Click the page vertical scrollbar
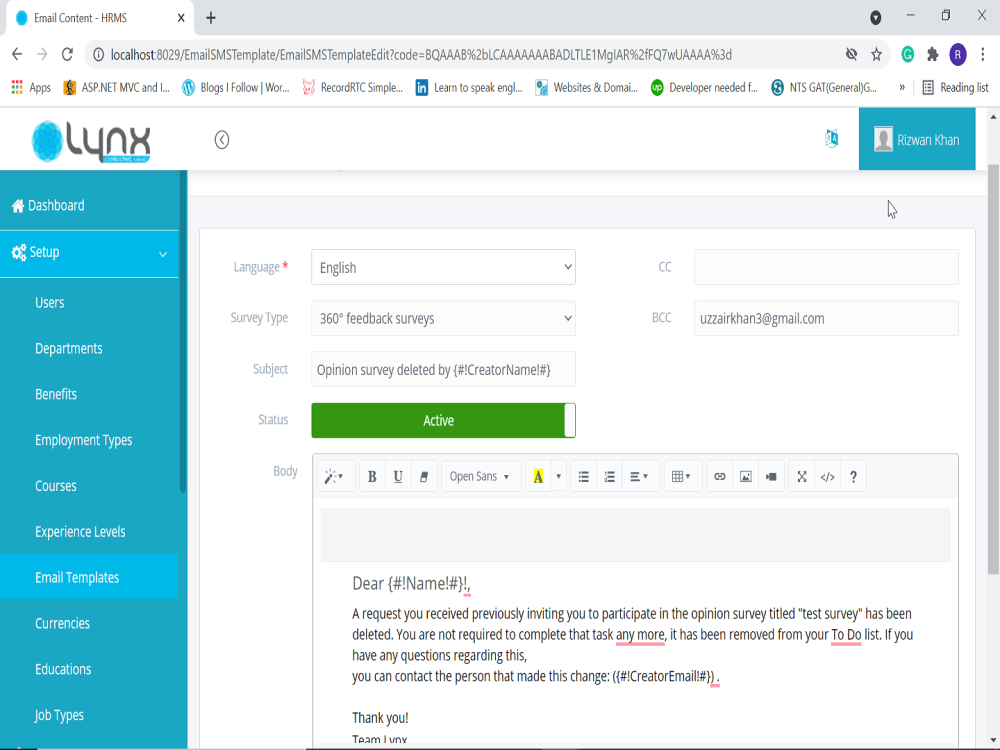1000x750 pixels. point(993,369)
